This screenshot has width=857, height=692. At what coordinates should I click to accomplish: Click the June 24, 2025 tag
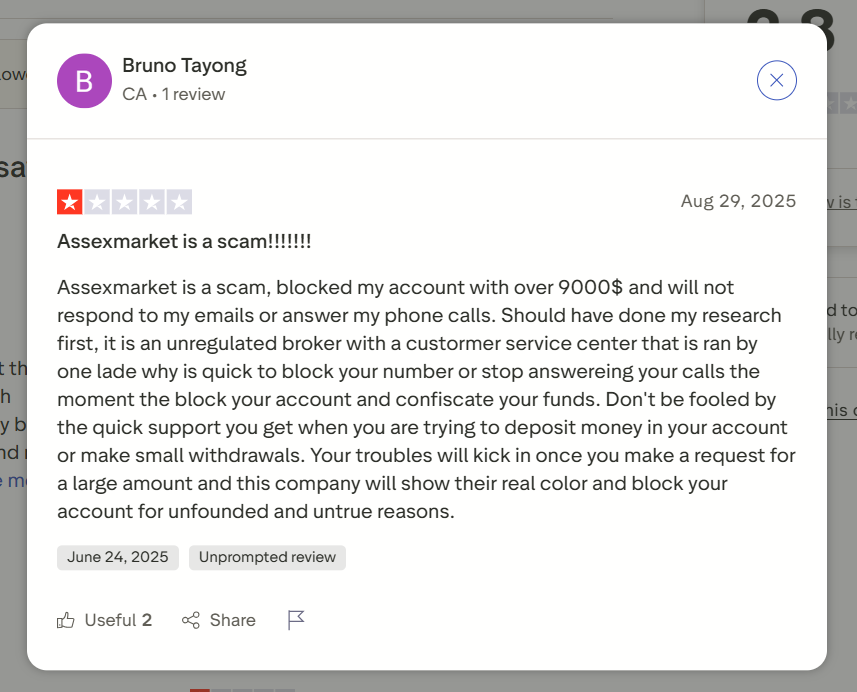(x=118, y=557)
